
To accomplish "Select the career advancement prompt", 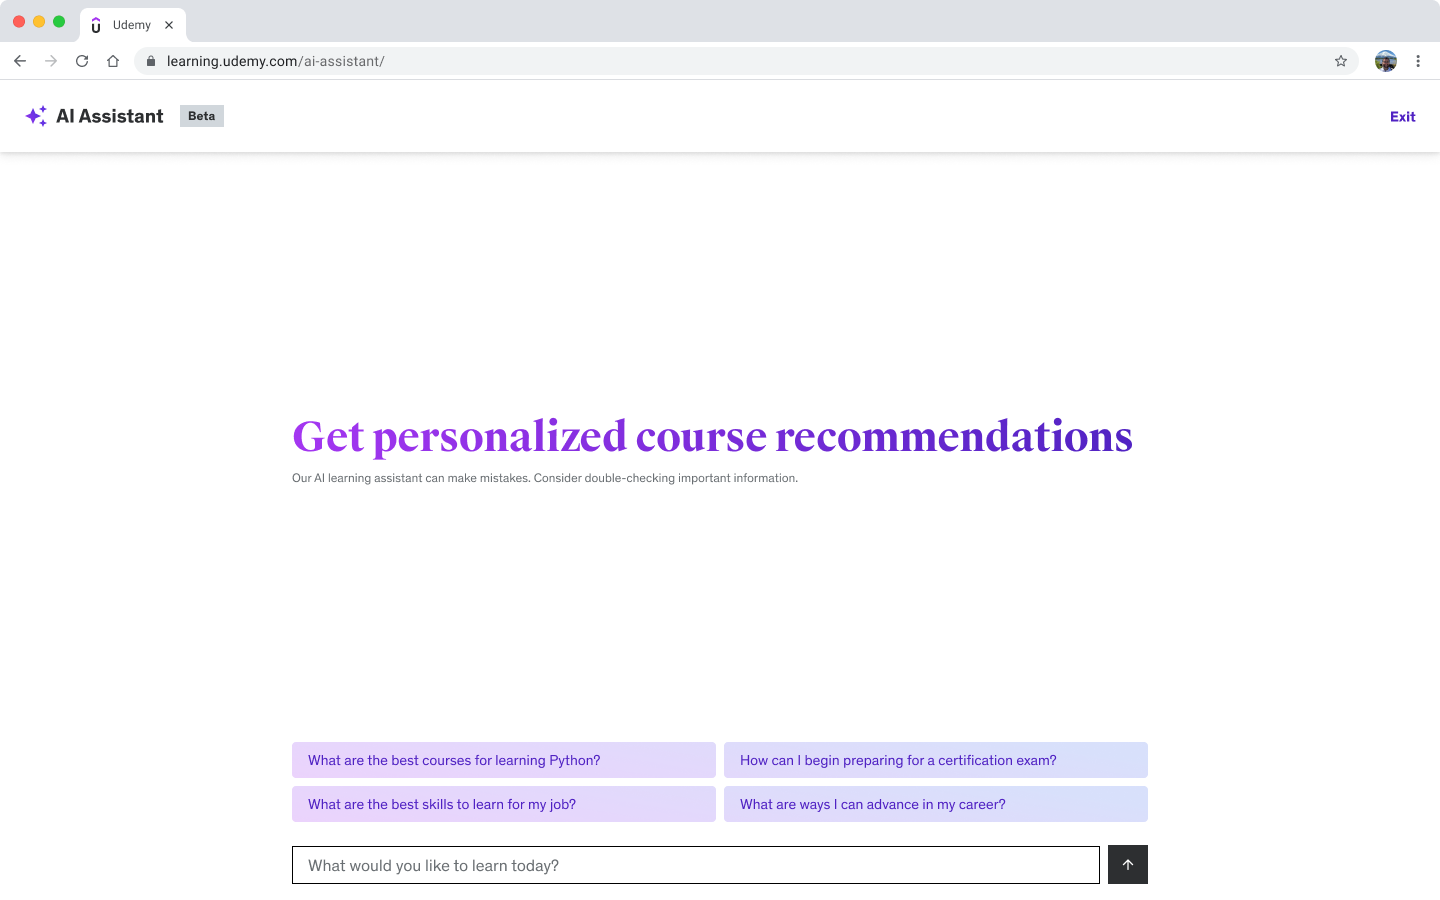I will coord(935,804).
